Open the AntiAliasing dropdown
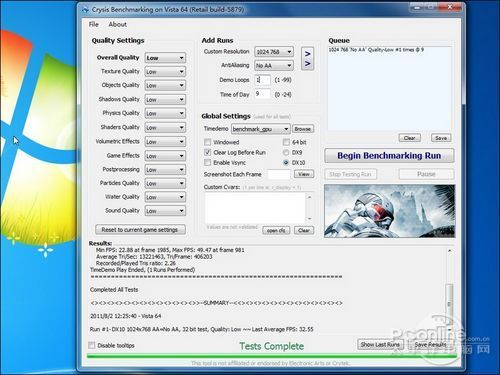This screenshot has height=375, width=500. click(x=274, y=66)
